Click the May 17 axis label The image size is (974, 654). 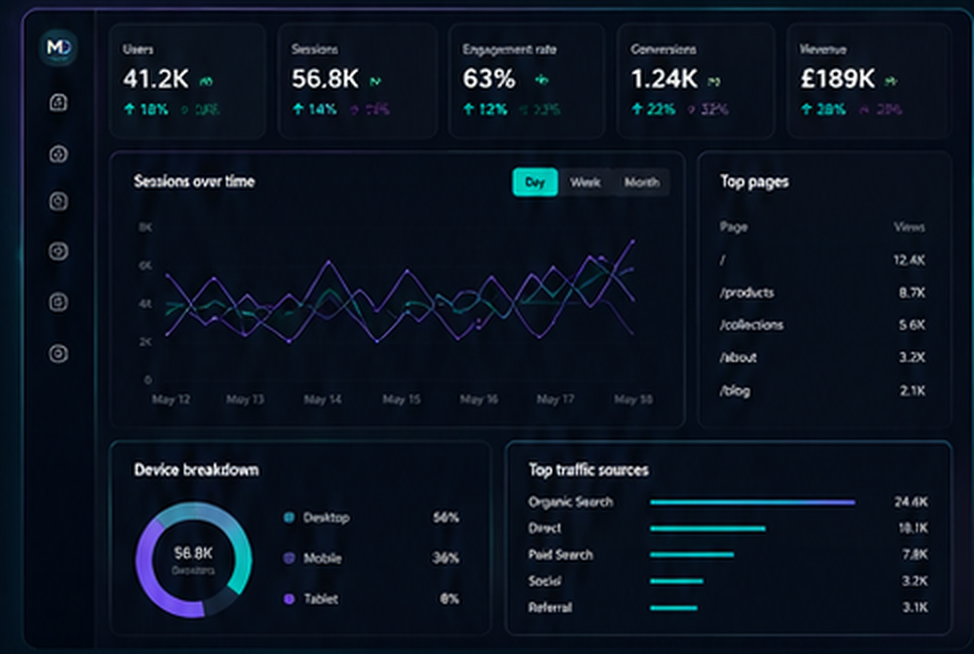pos(555,399)
